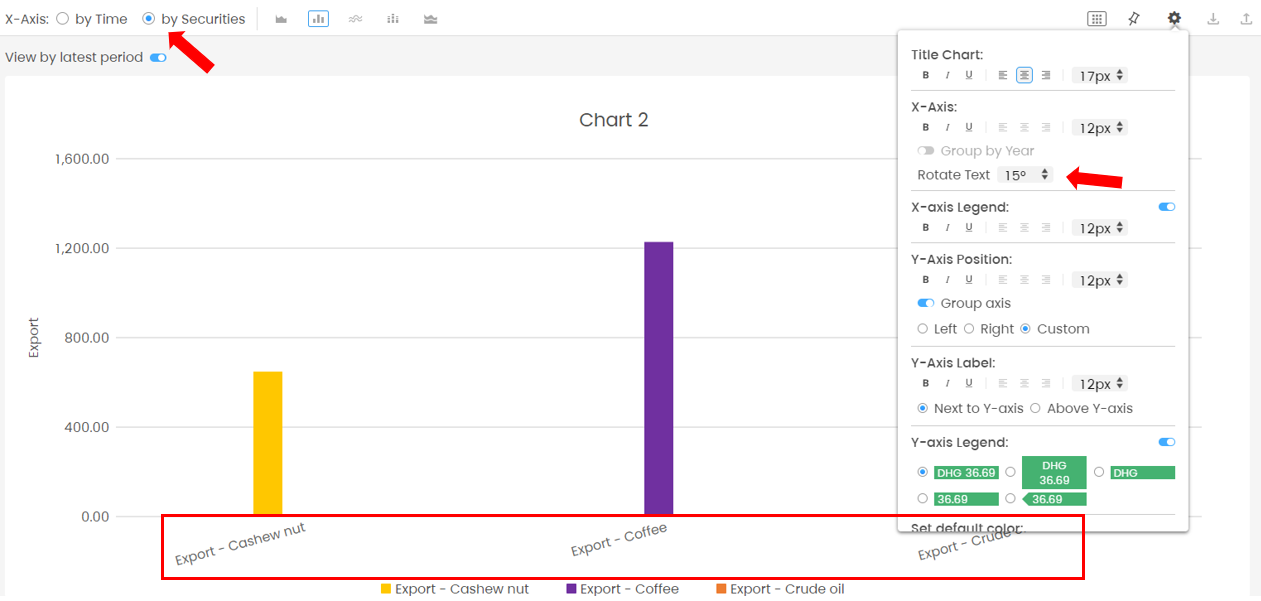Select Above Y-axis label position

click(1035, 408)
